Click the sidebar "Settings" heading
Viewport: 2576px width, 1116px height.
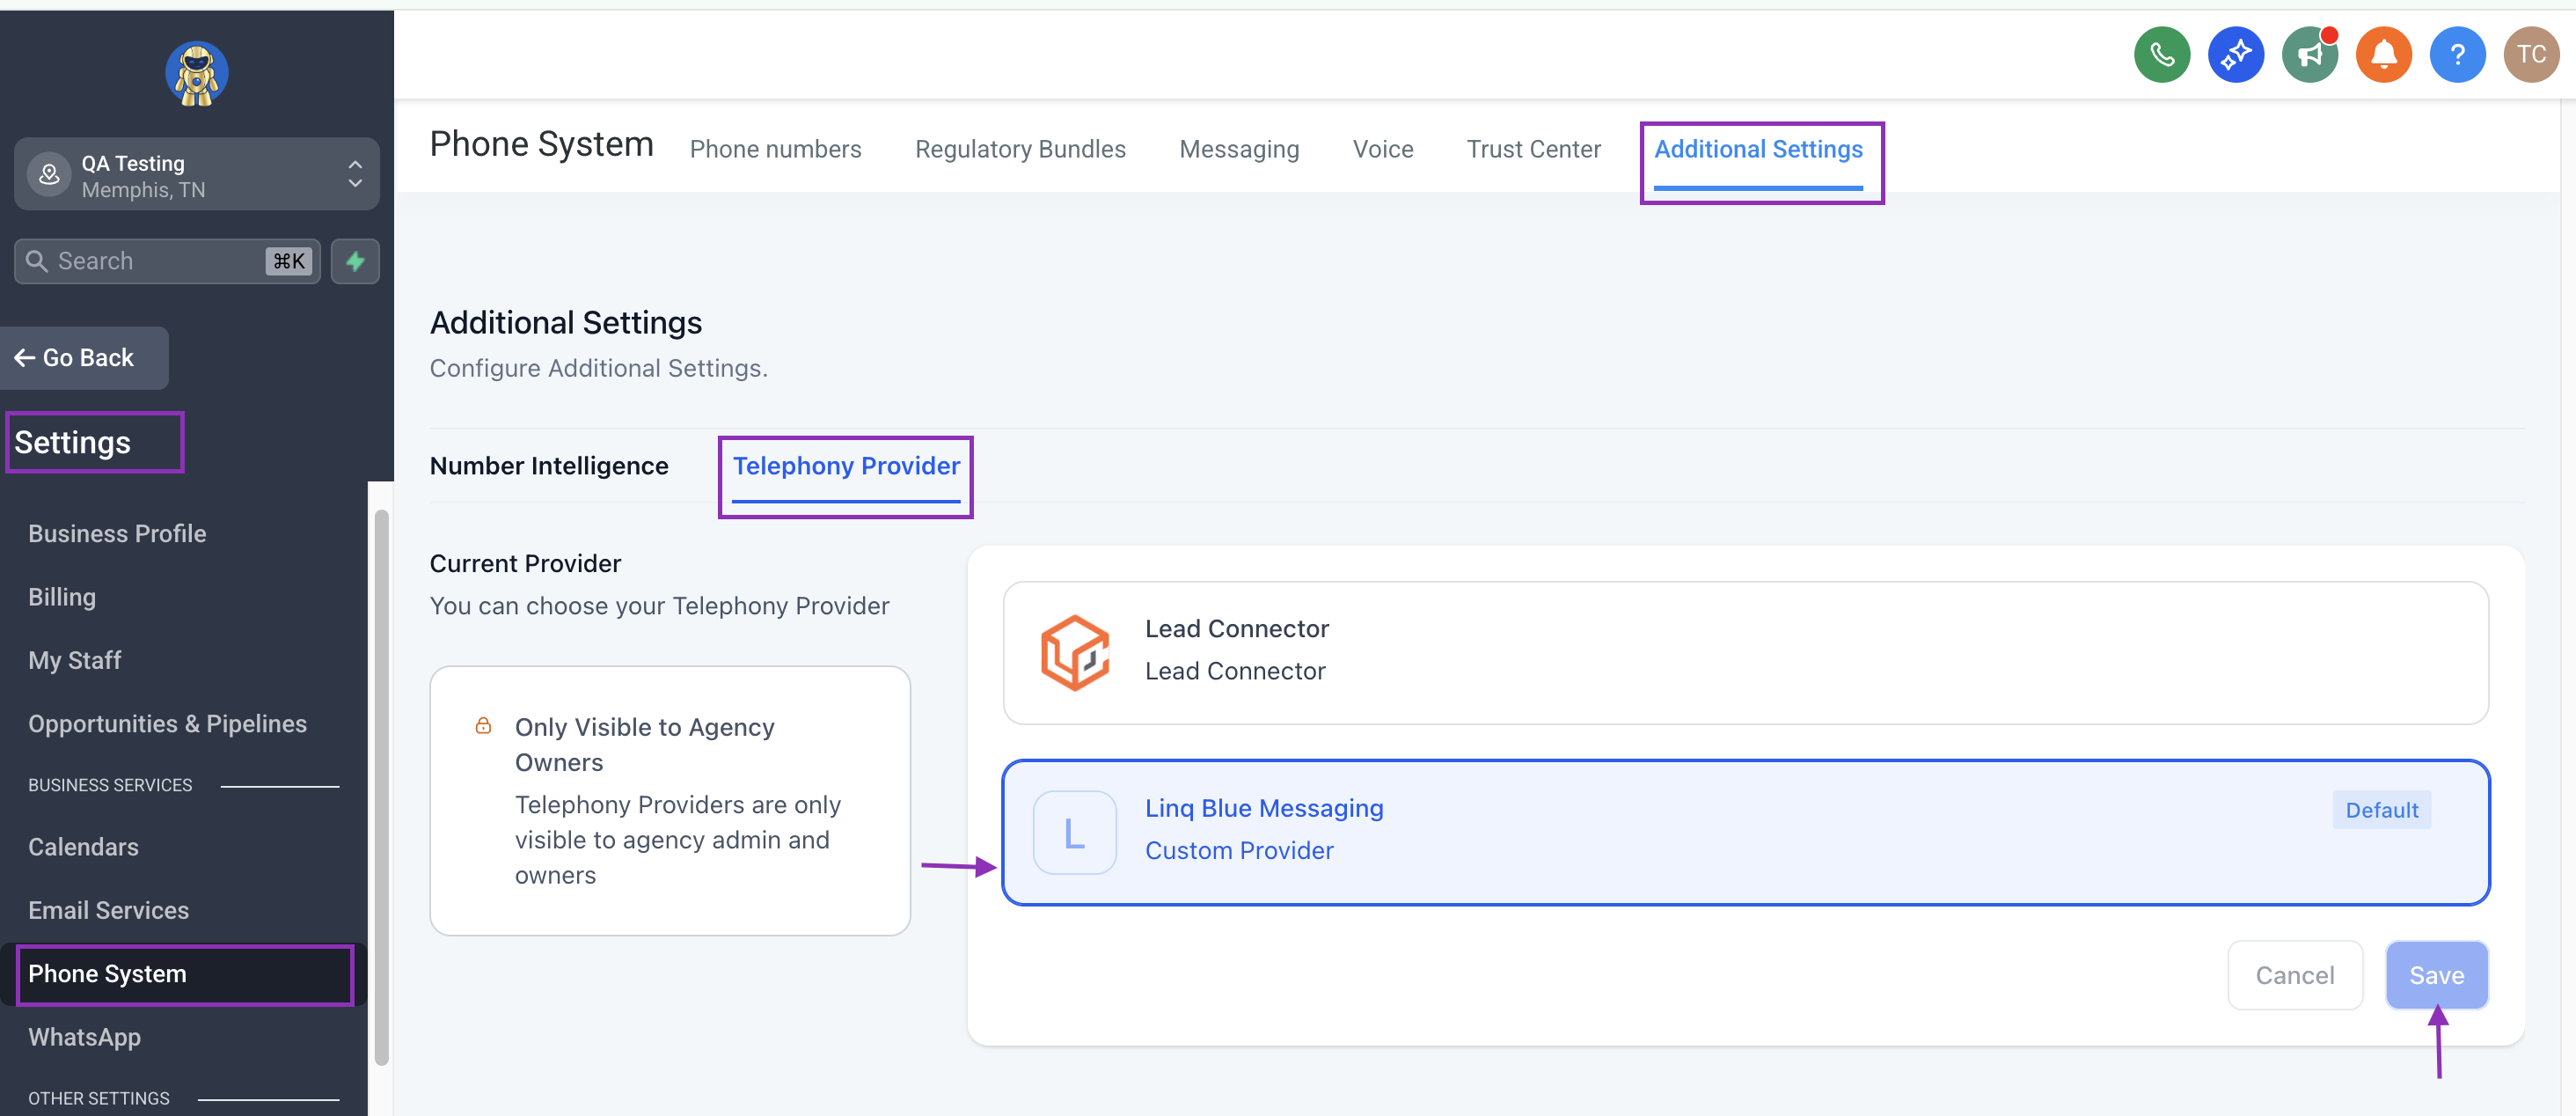coord(72,443)
